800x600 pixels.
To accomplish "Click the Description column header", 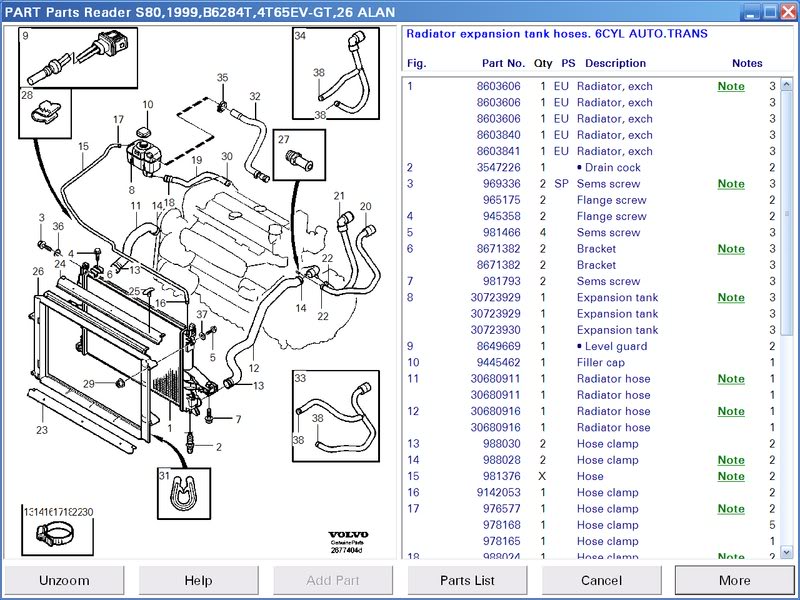I will tap(615, 63).
